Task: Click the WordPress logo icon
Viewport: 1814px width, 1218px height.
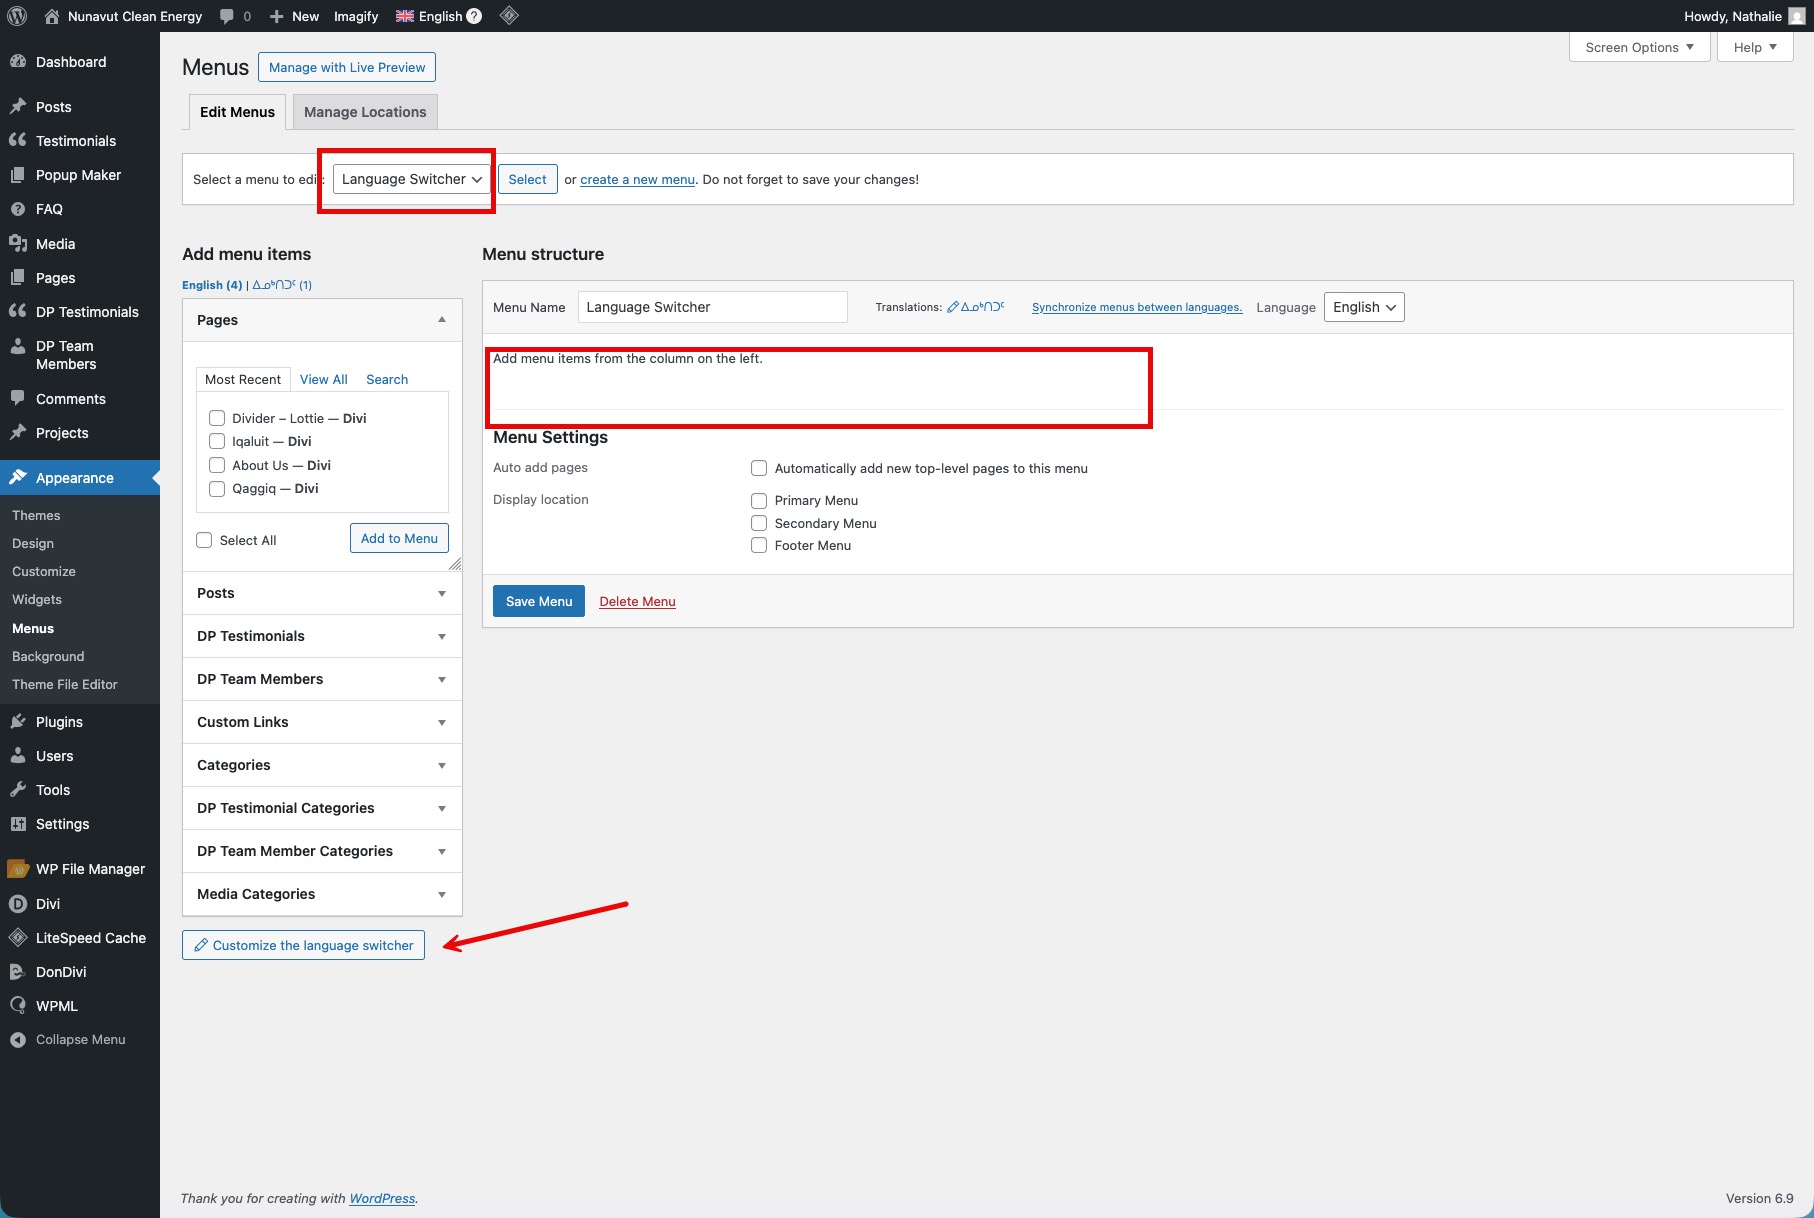Action: (x=17, y=16)
